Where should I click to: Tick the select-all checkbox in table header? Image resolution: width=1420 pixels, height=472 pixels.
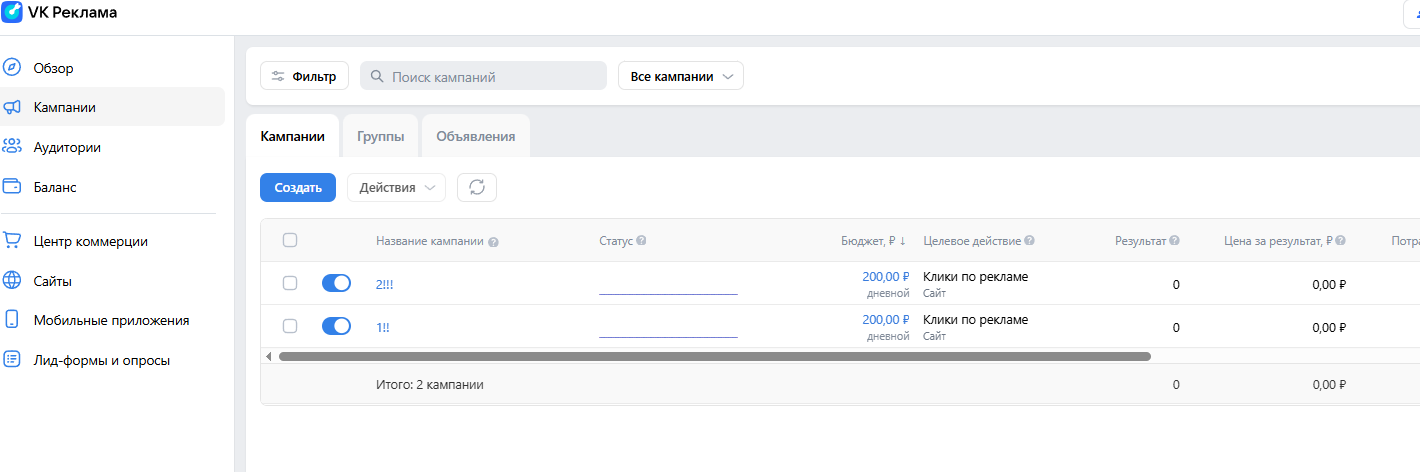click(290, 240)
